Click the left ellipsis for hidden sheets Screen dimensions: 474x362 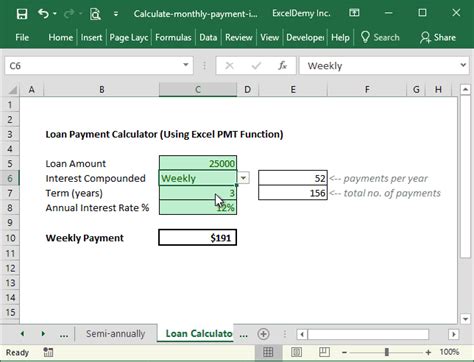(64, 334)
